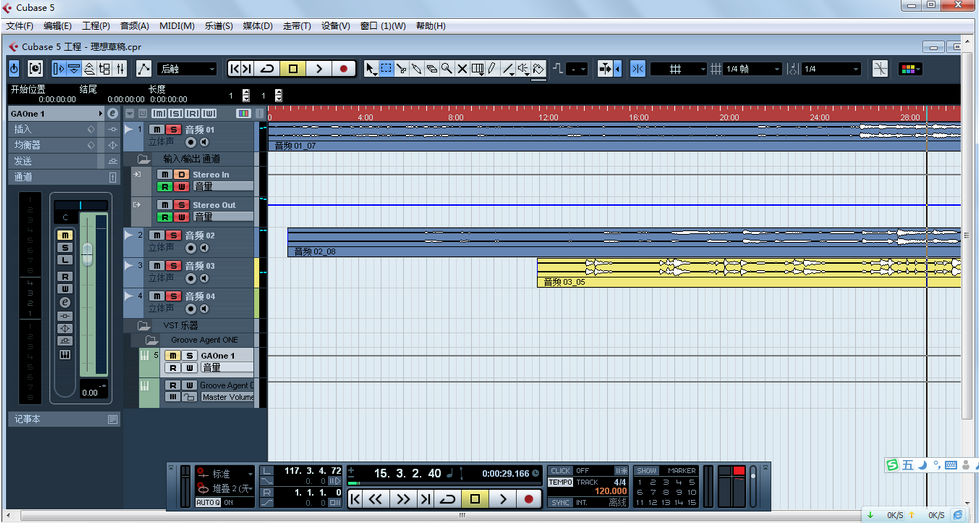Select the Split scissors tool

pyautogui.click(x=401, y=68)
